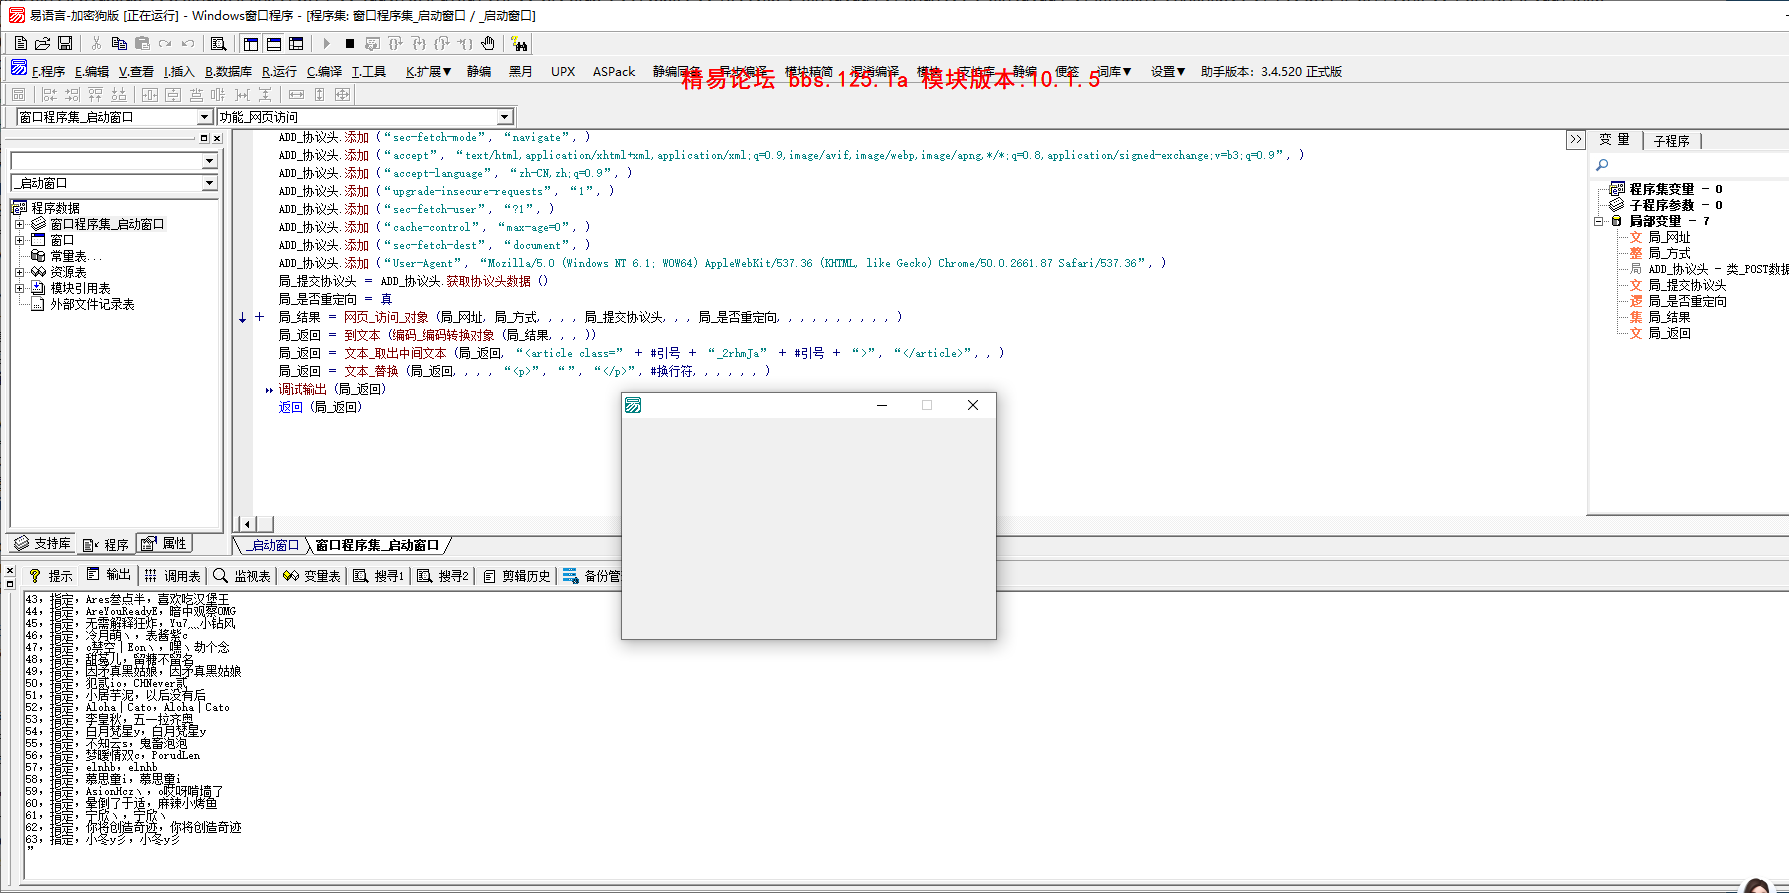Open the 窗口程序集_启动窗口 combo box dropdown
The width and height of the screenshot is (1789, 893).
pyautogui.click(x=204, y=117)
